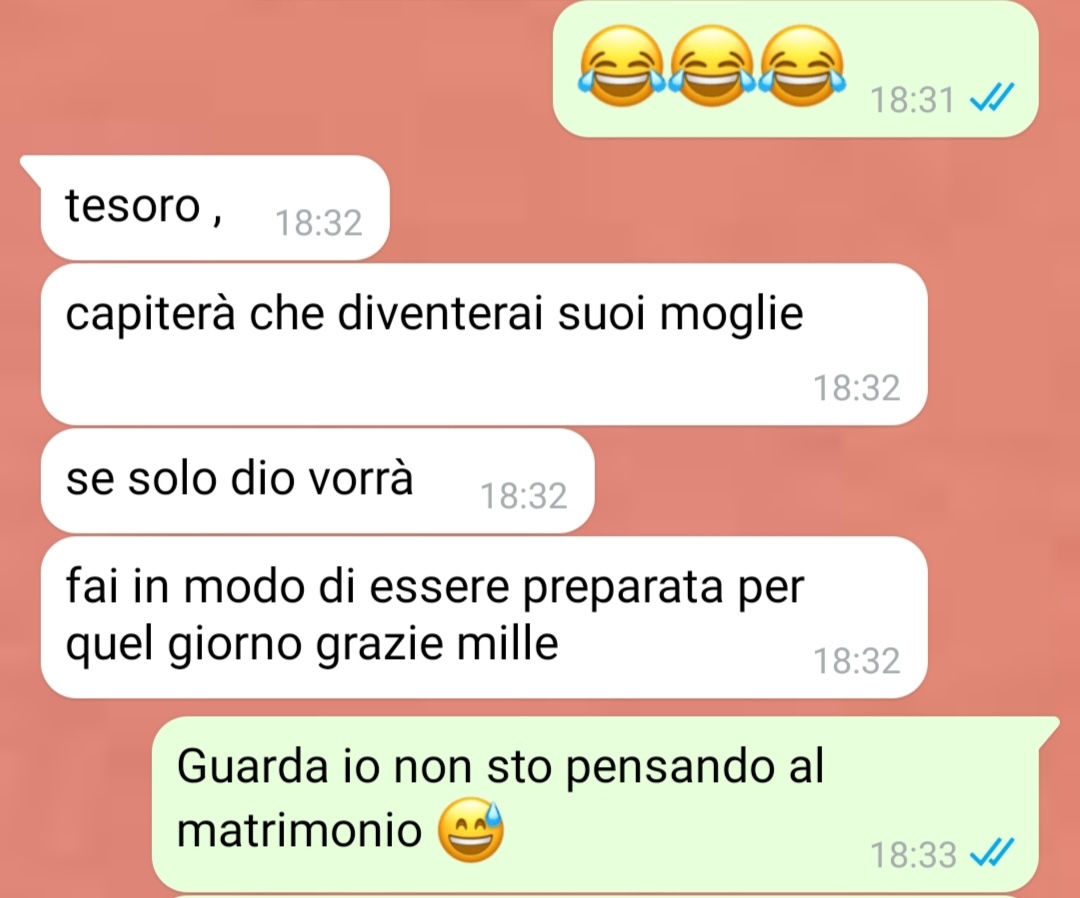1080x898 pixels.
Task: Tap blue double-check marks at 18:31
Action: [992, 98]
